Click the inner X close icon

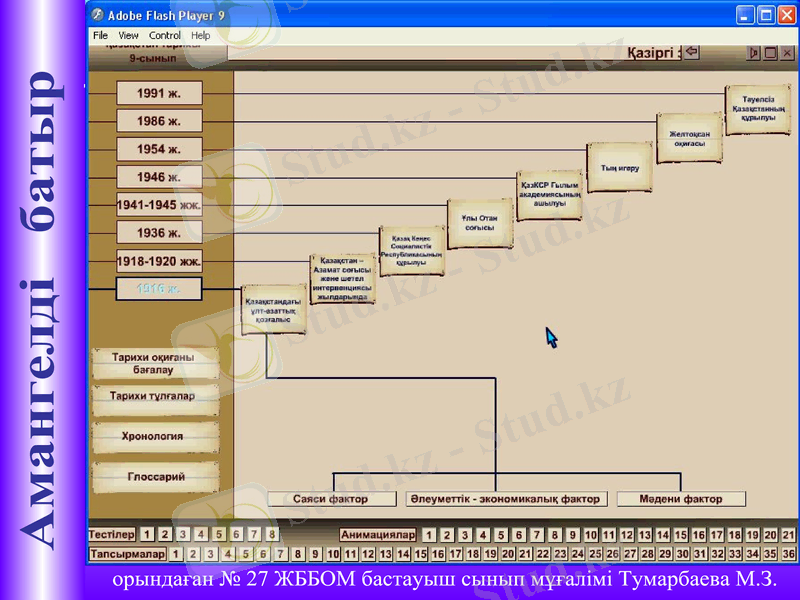click(787, 53)
